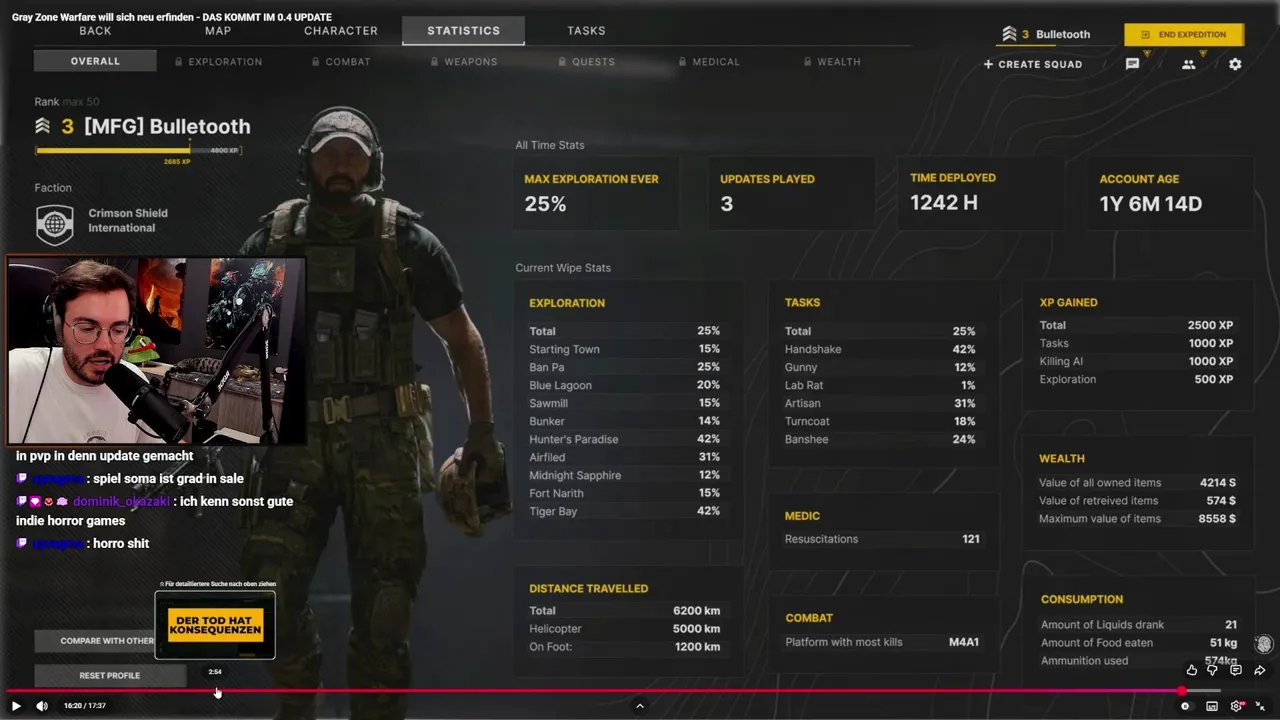
Task: Switch to the WEALTH statistics sub-tab
Action: click(x=832, y=62)
